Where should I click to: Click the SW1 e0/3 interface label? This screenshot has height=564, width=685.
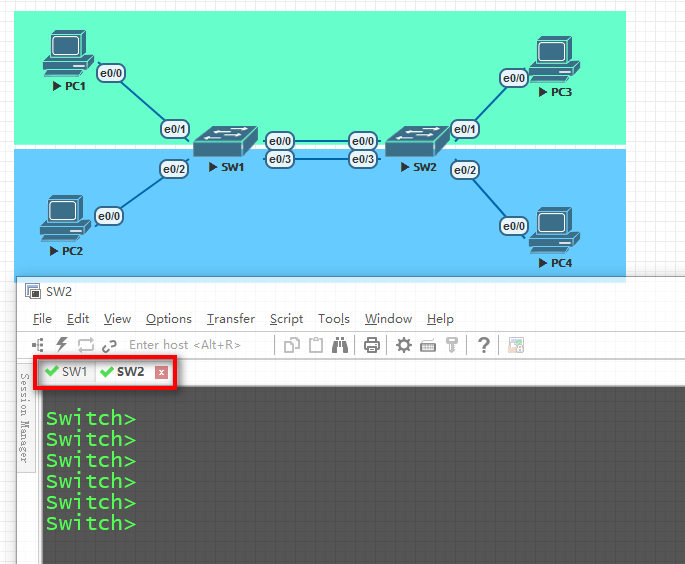(x=280, y=159)
